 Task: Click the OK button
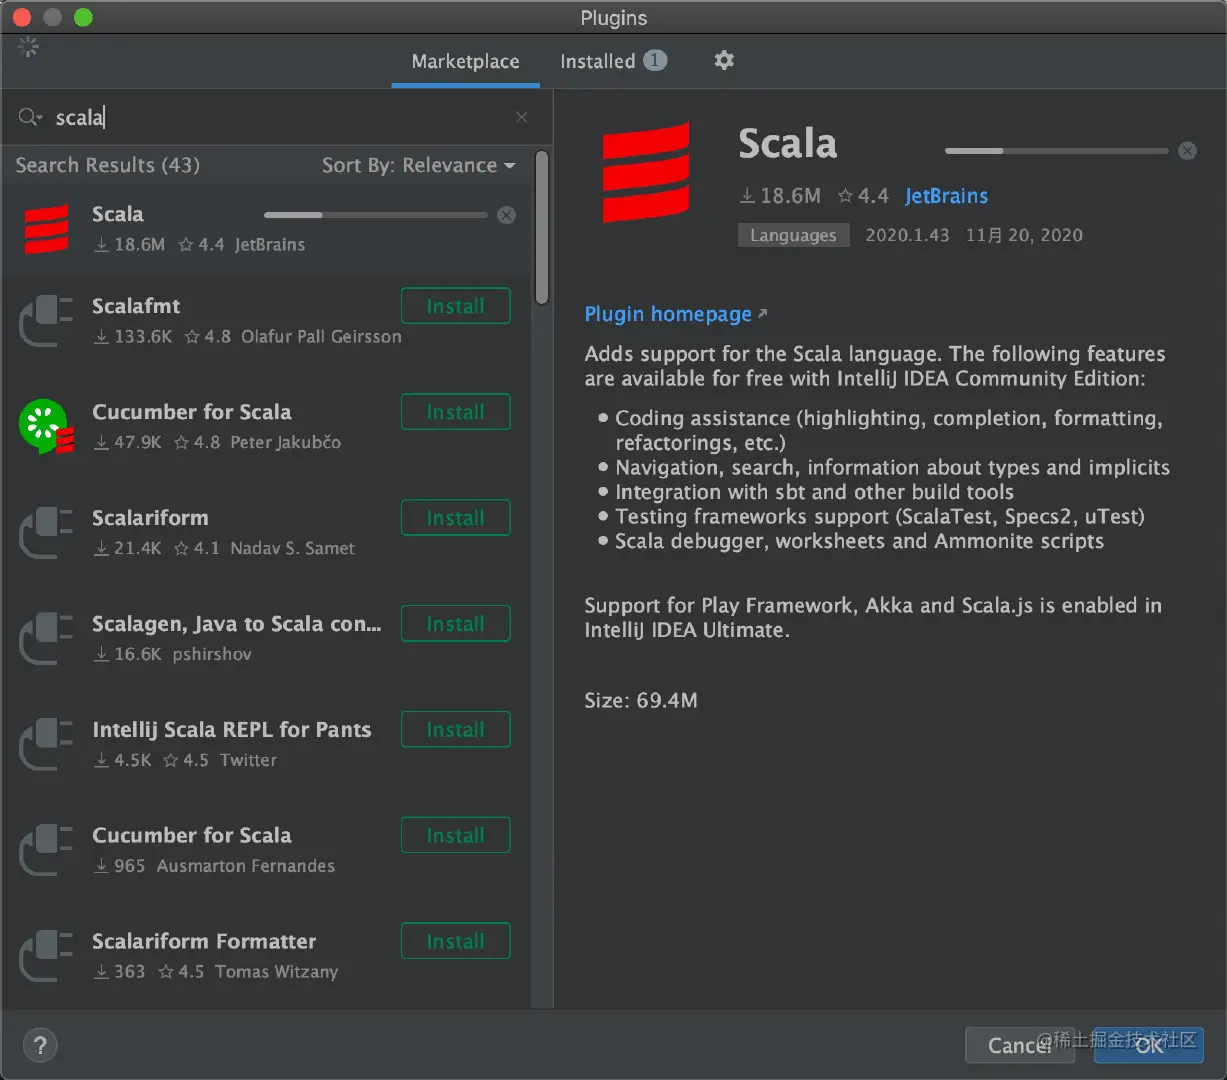pyautogui.click(x=1148, y=1045)
